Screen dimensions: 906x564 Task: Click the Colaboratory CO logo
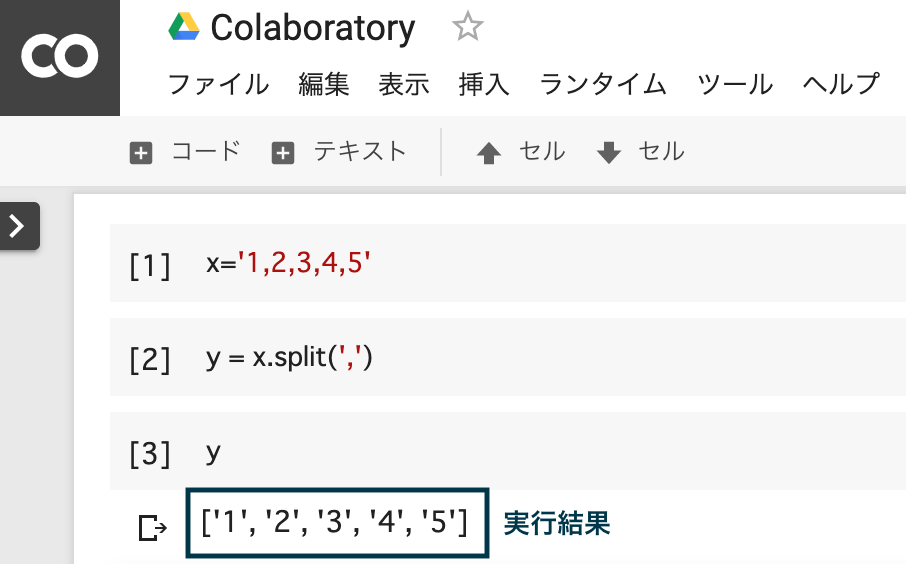[x=59, y=56]
